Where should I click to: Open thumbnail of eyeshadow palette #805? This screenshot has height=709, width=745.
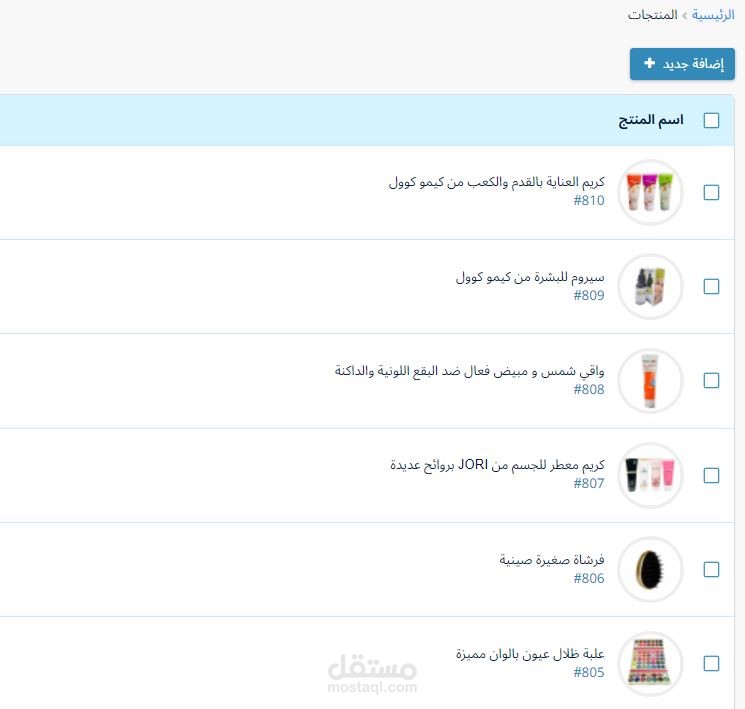[650, 663]
